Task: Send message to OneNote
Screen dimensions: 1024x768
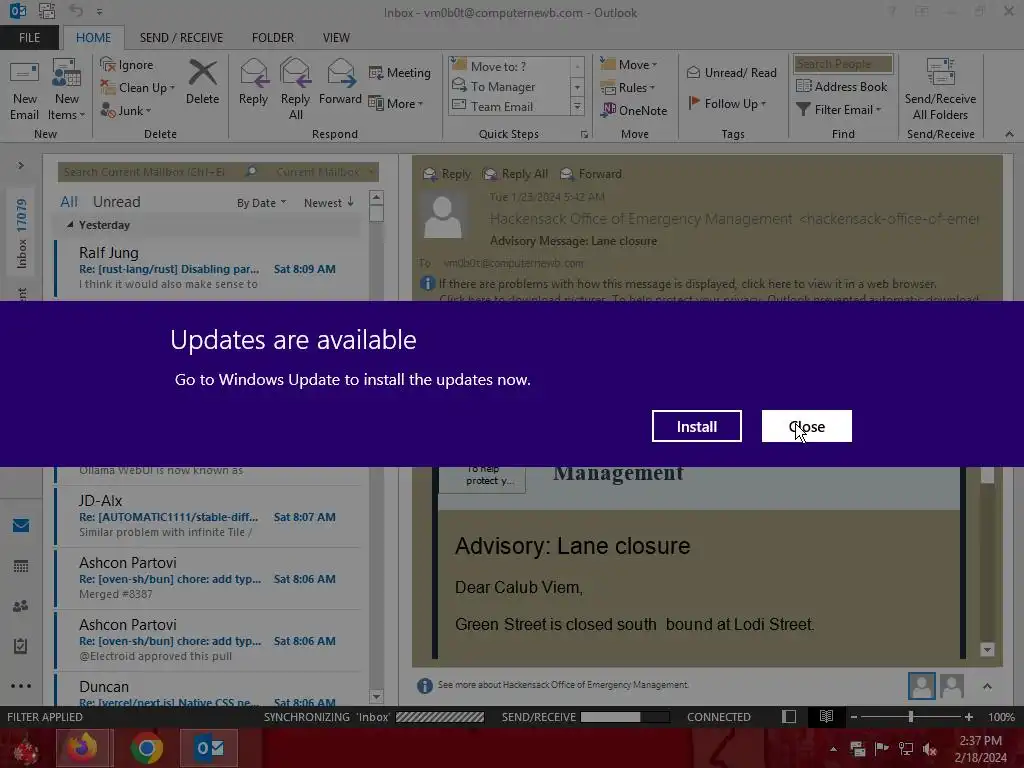Action: [x=634, y=110]
